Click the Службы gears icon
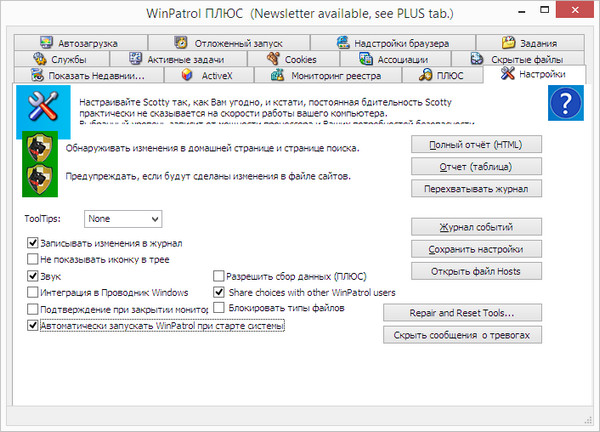Screen dimensions: 600x432 pyautogui.click(x=40, y=59)
